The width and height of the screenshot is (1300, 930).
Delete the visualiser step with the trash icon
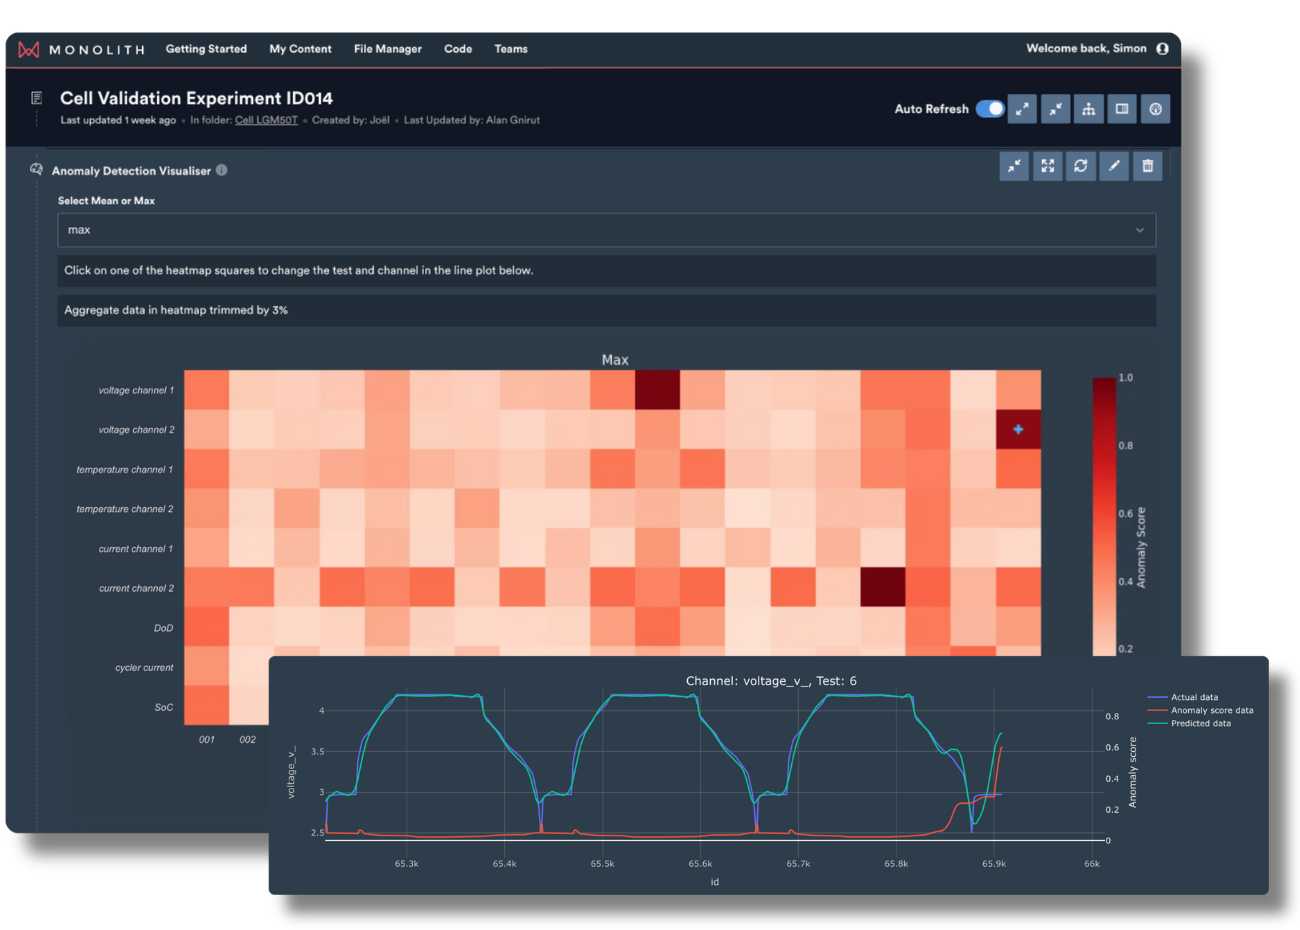tap(1148, 166)
